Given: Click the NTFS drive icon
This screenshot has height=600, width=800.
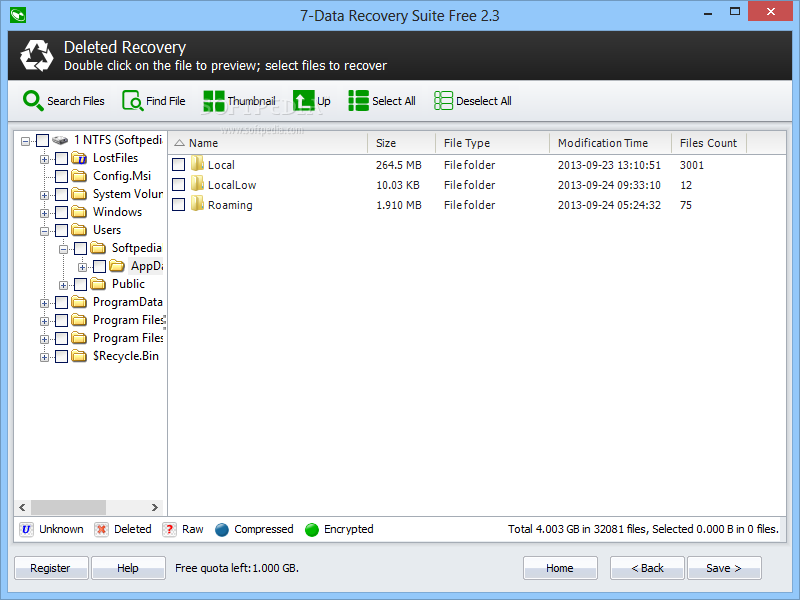Looking at the screenshot, I should click(x=60, y=140).
